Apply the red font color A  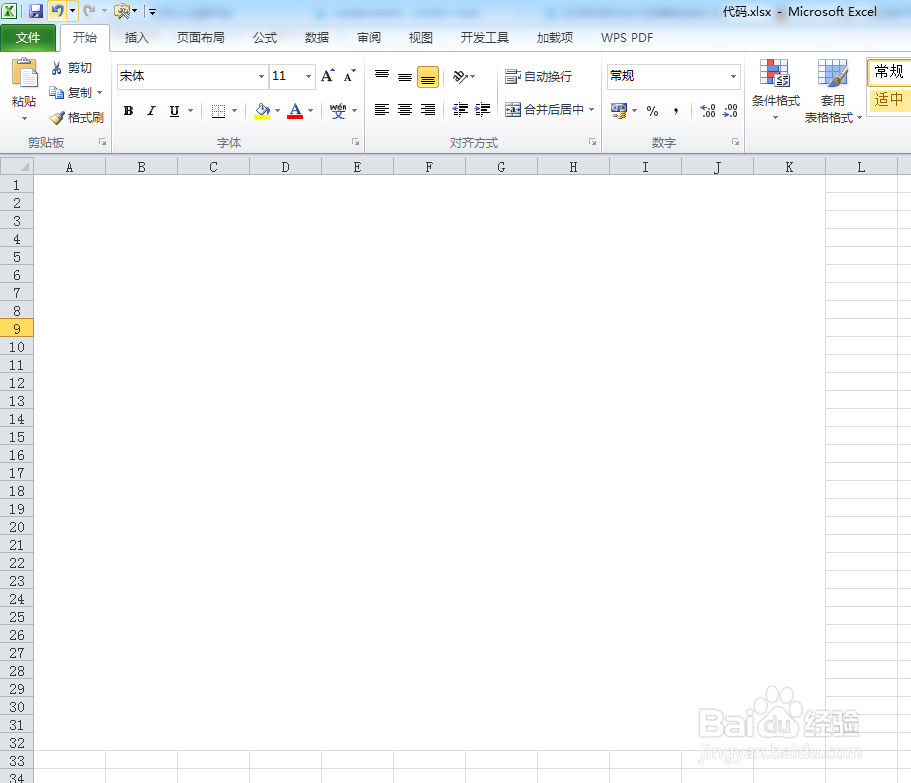tap(295, 110)
